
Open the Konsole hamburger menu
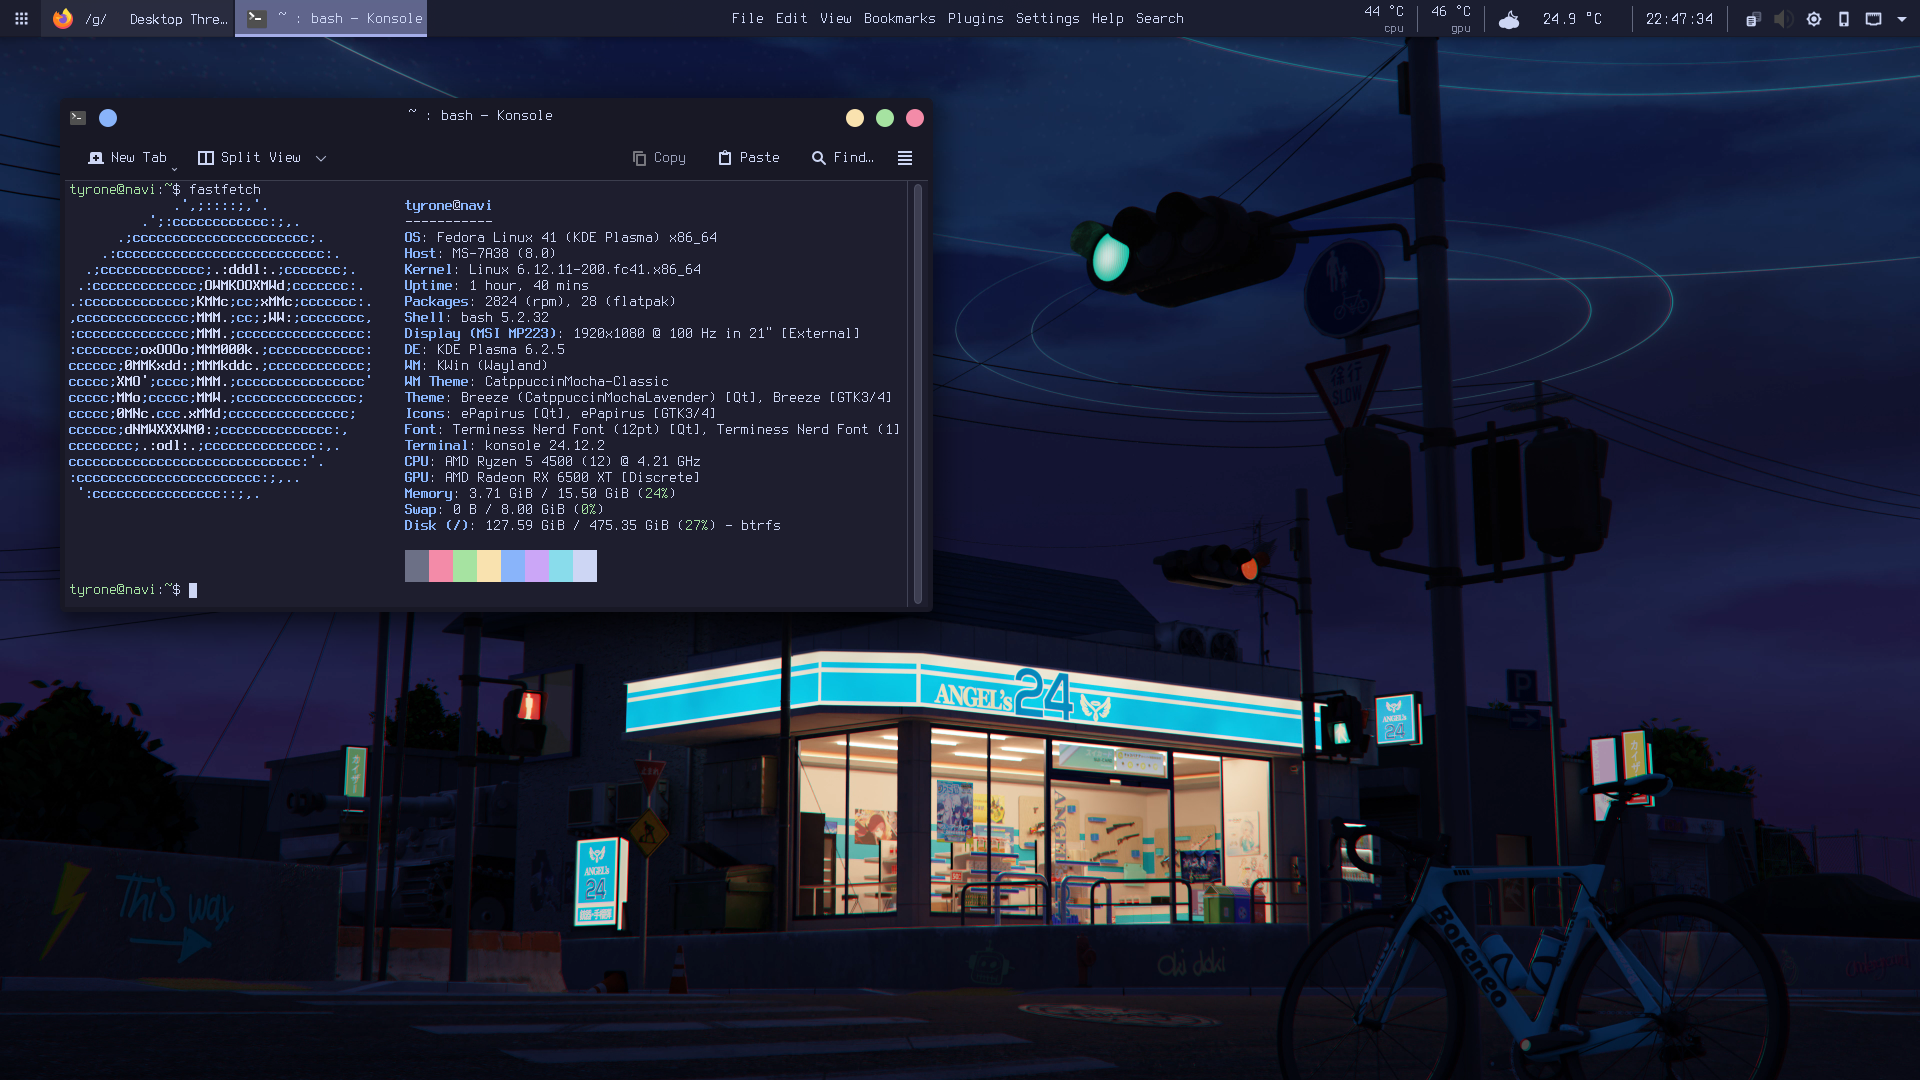click(905, 158)
